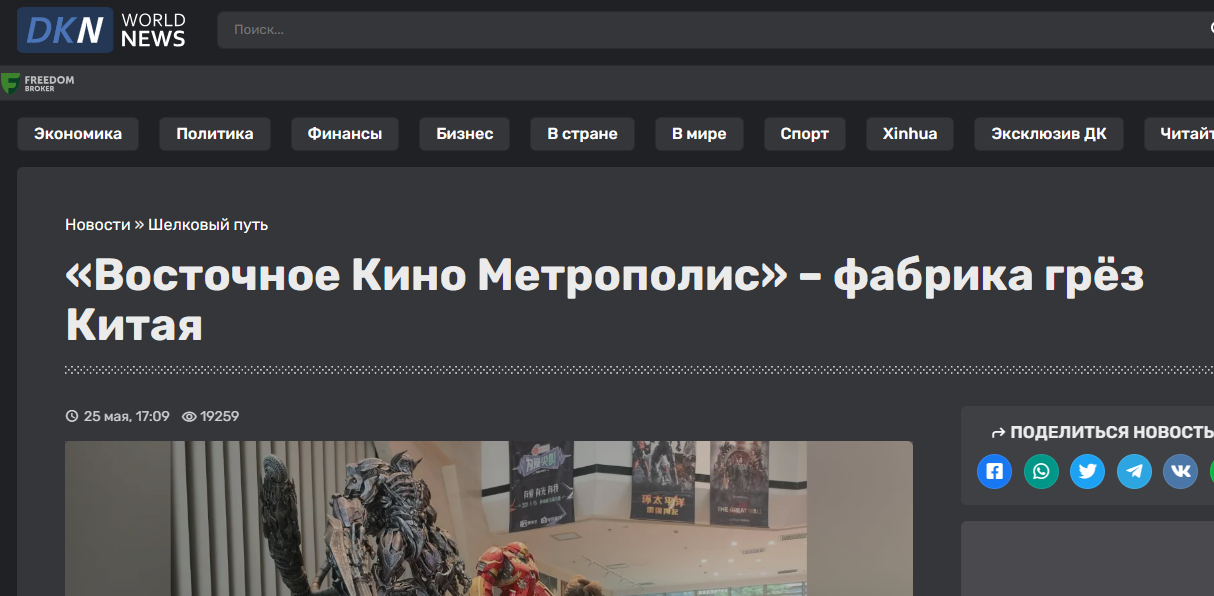Share the article via Telegram
This screenshot has height=596, width=1214.
1134,471
